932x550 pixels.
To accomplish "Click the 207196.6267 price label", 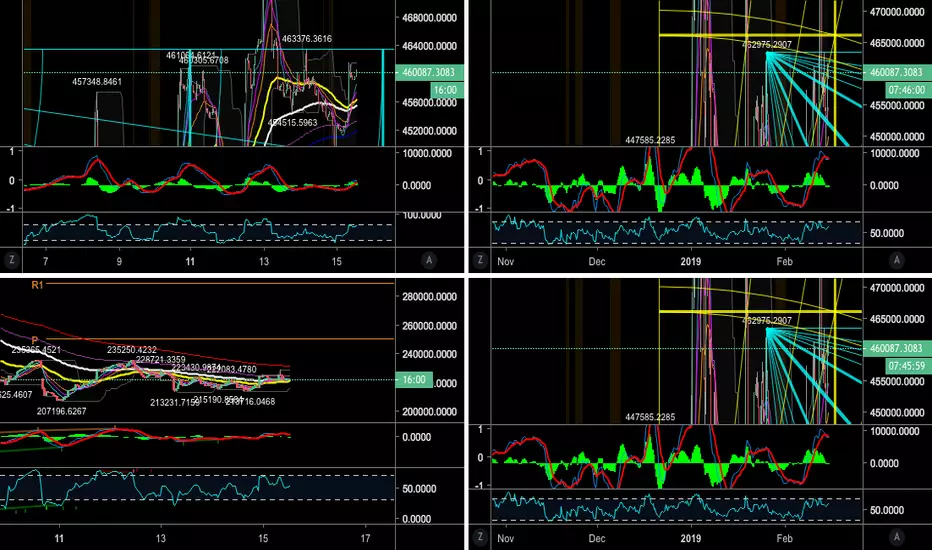I will pyautogui.click(x=61, y=411).
